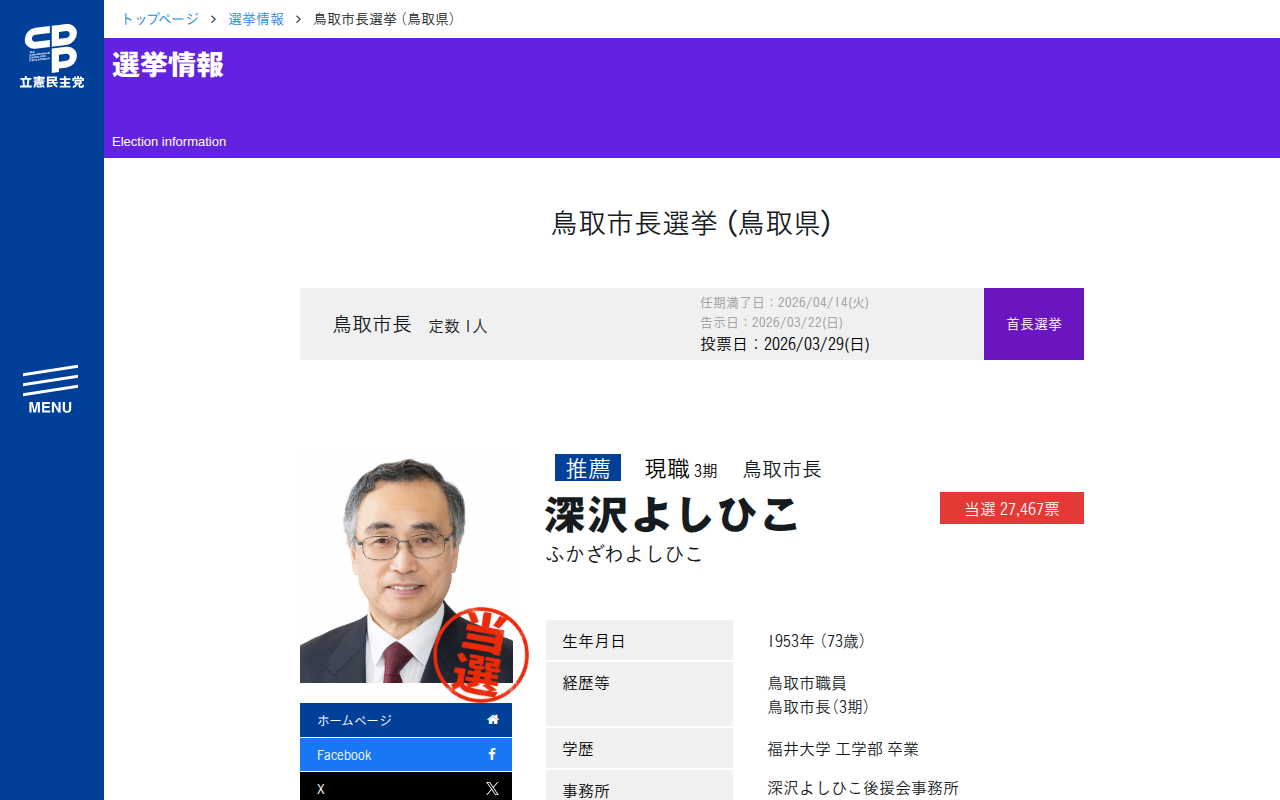Click the 1953年 (73歳) value
Viewport: 1280px width, 800px height.
click(817, 641)
